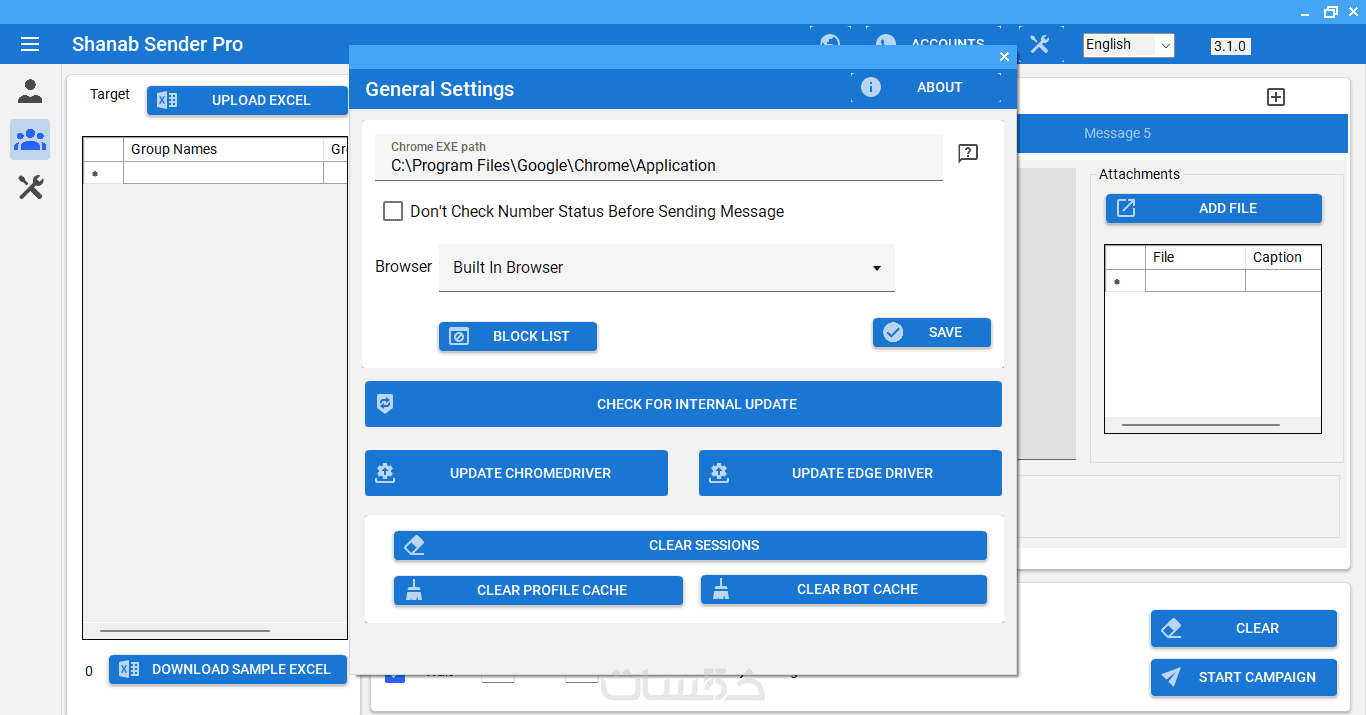Enable Don't Check Number Status checkbox
The image size is (1366, 715).
coord(393,211)
